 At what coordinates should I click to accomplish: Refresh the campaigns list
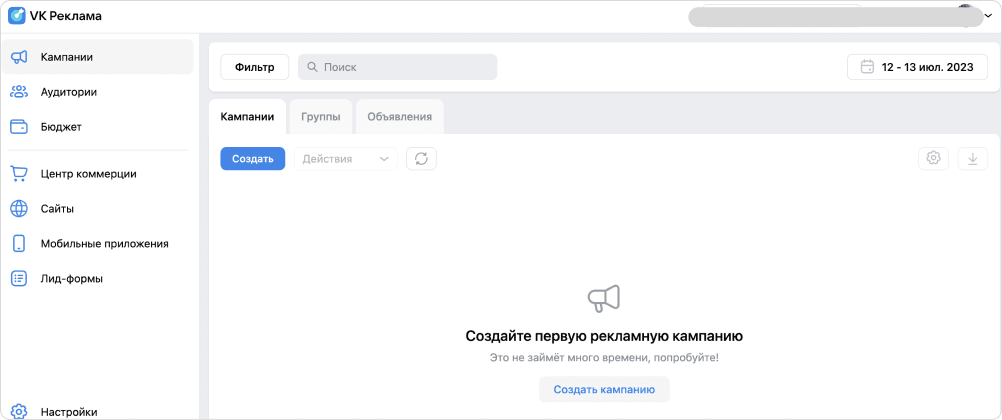click(421, 159)
